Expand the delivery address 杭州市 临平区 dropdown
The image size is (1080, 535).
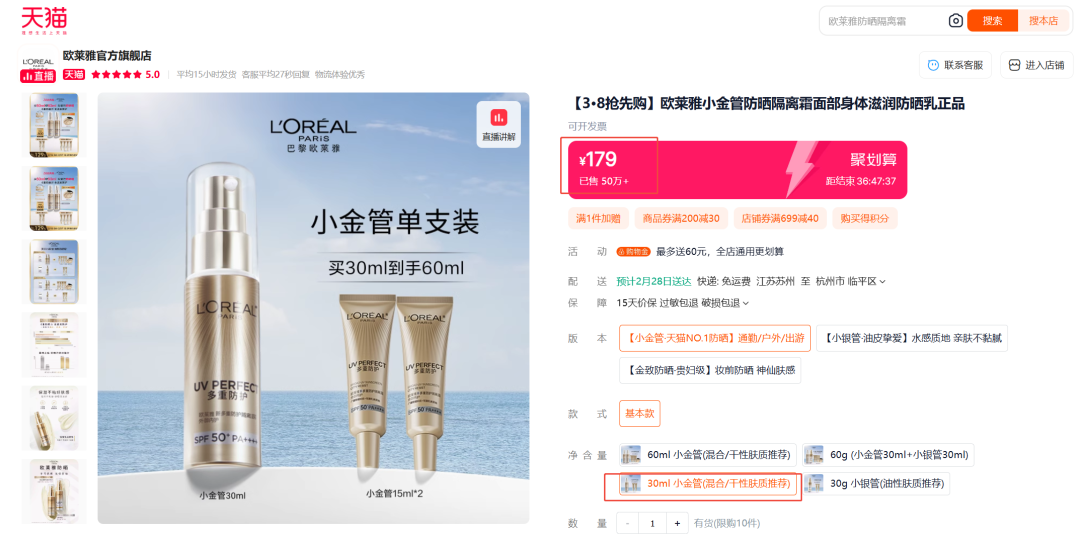pos(851,282)
